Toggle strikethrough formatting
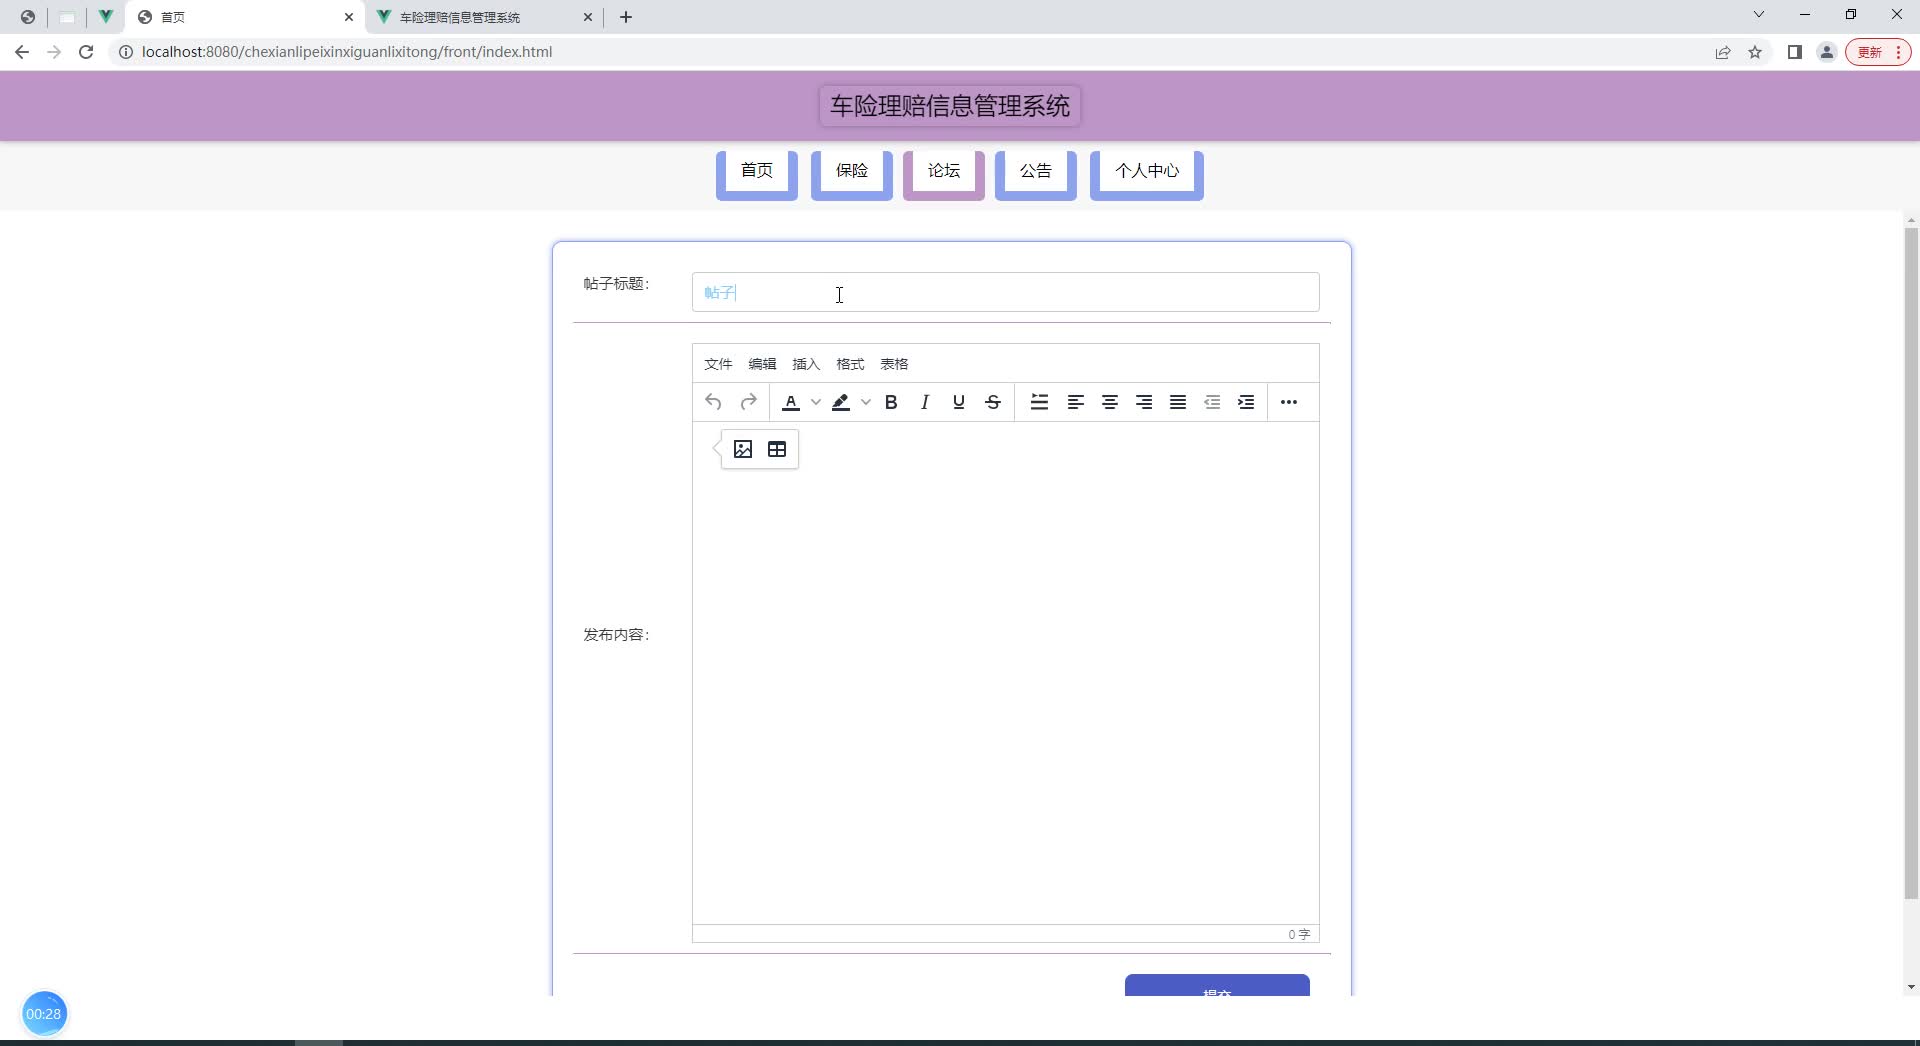The height and width of the screenshot is (1046, 1920). (x=993, y=402)
